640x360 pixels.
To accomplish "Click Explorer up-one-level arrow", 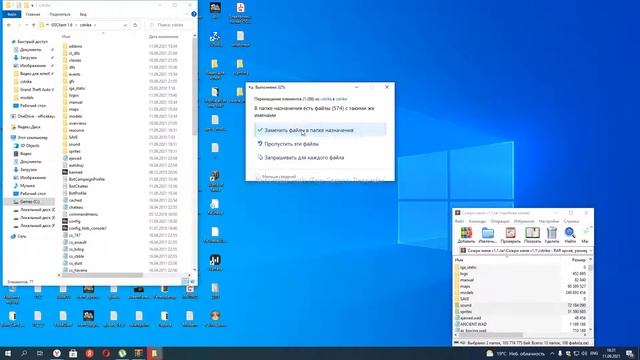I will (33, 25).
